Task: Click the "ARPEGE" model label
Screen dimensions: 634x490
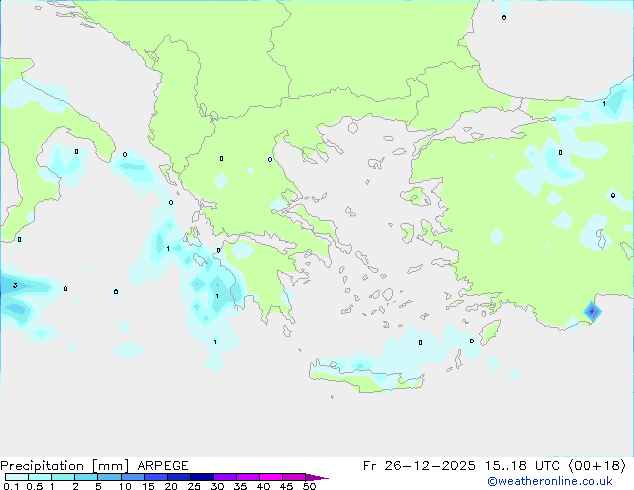Action: coord(163,466)
